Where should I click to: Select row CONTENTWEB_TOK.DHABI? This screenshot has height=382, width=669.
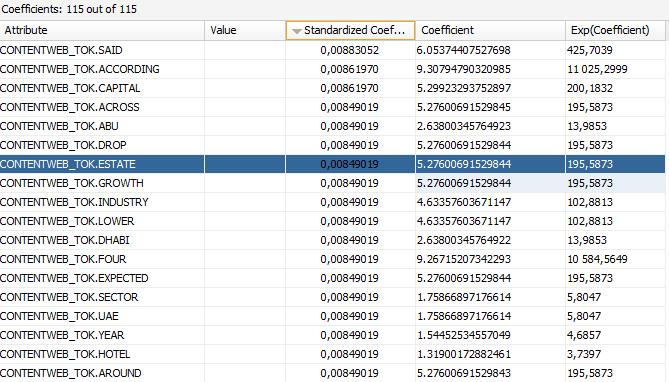[x=332, y=240]
